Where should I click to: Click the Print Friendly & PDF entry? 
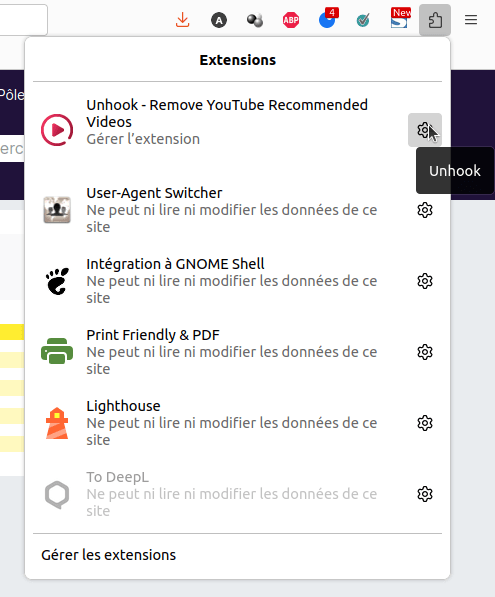click(219, 352)
